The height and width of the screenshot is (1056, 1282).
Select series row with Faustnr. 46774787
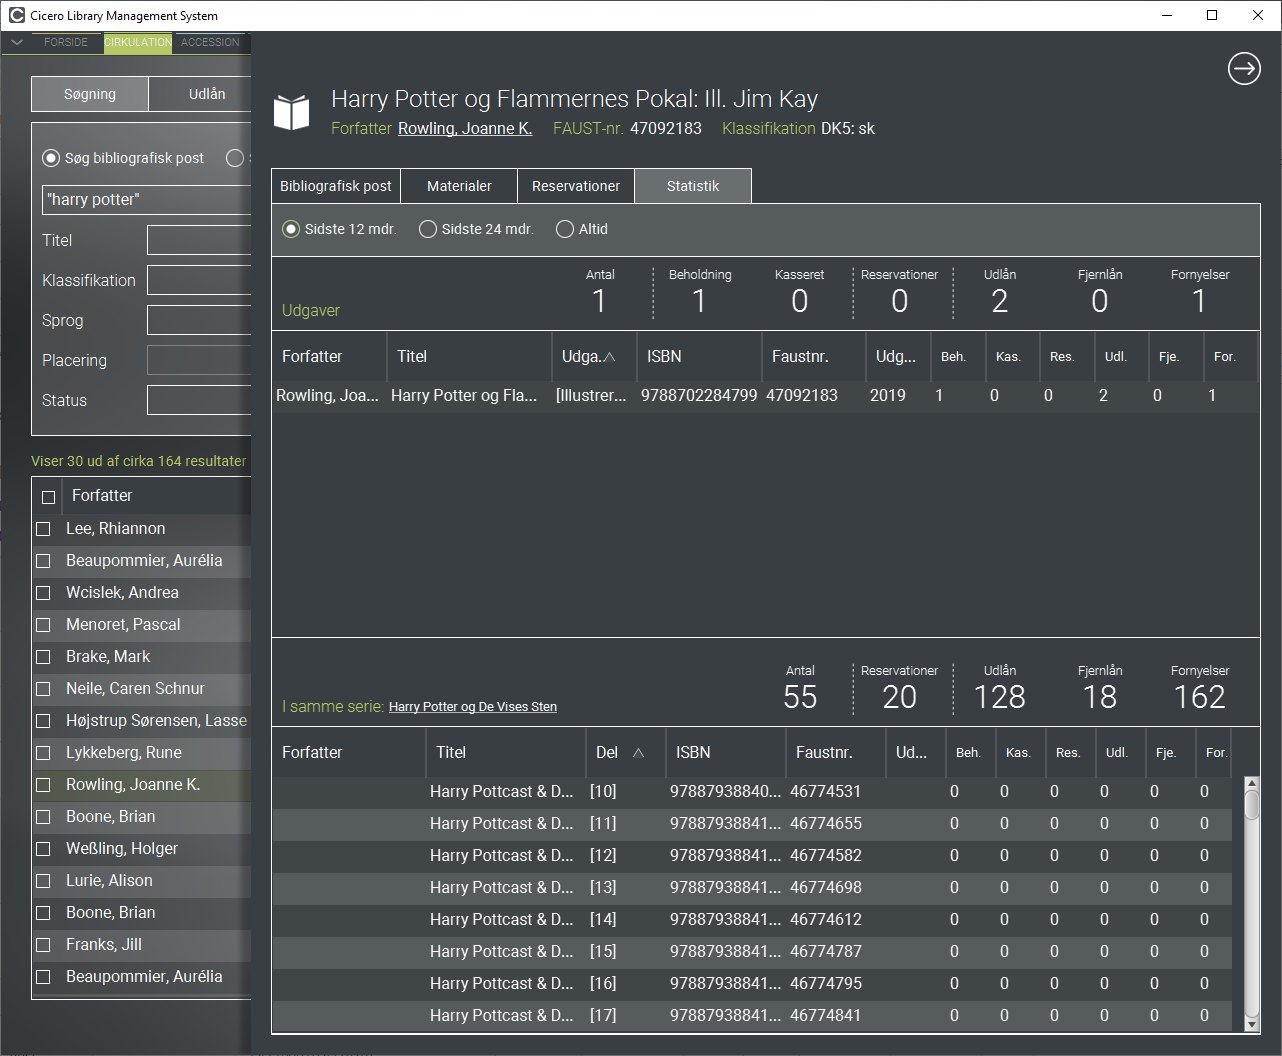pos(752,952)
